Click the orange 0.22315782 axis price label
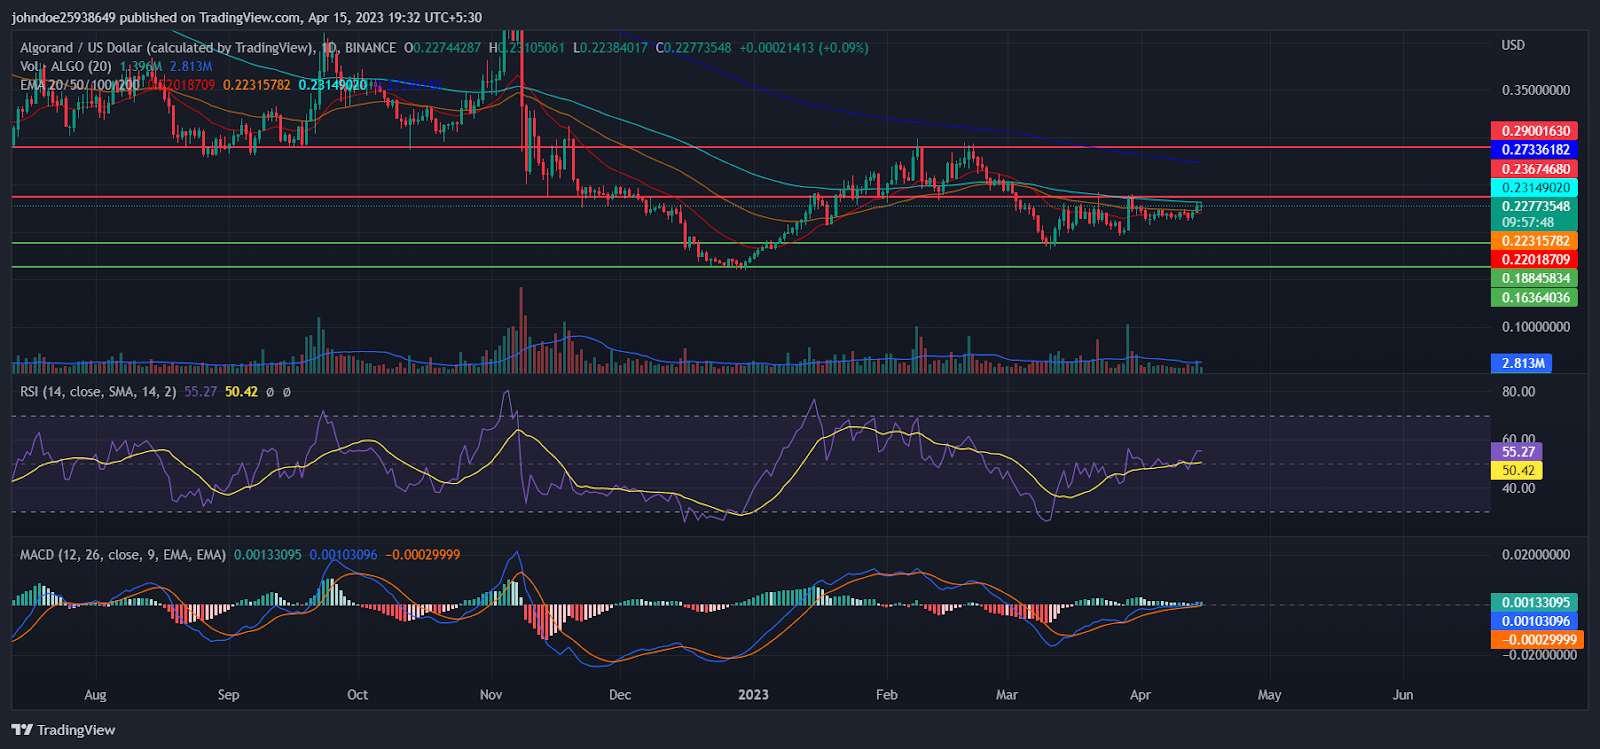Screen dimensions: 1600x749 click(1535, 241)
